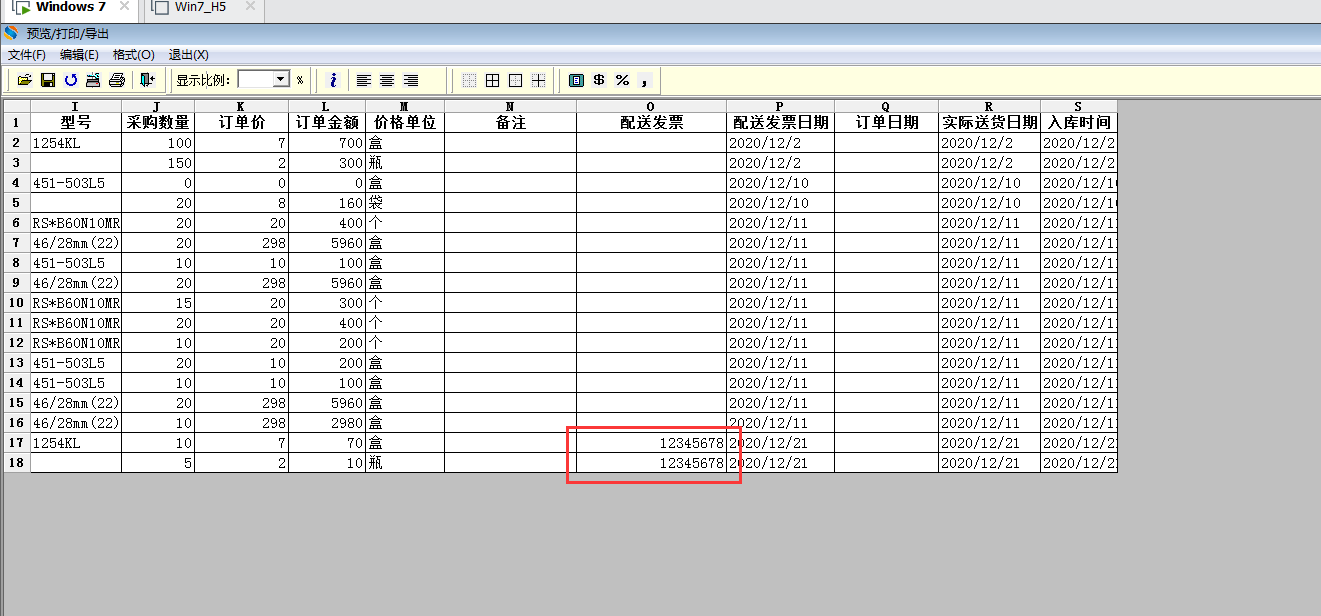Click 瓶 unit cell in row 3
Screen dimensions: 1321x616
coord(404,163)
